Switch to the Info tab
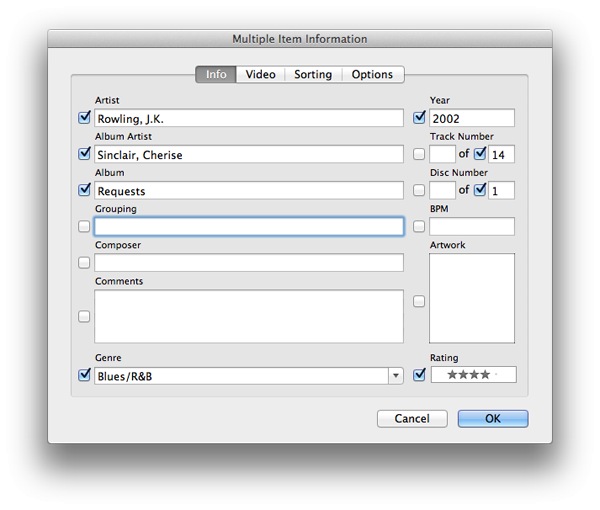The width and height of the screenshot is (600, 510). point(216,74)
